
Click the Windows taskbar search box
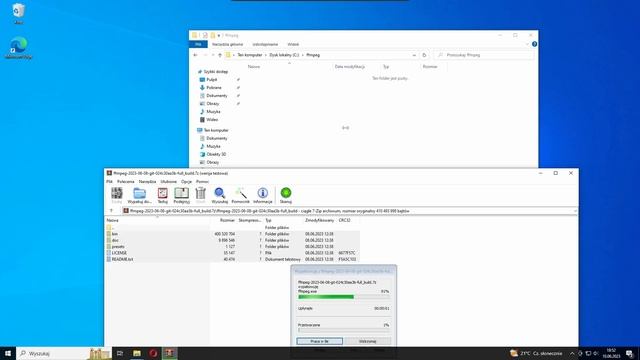point(64,353)
